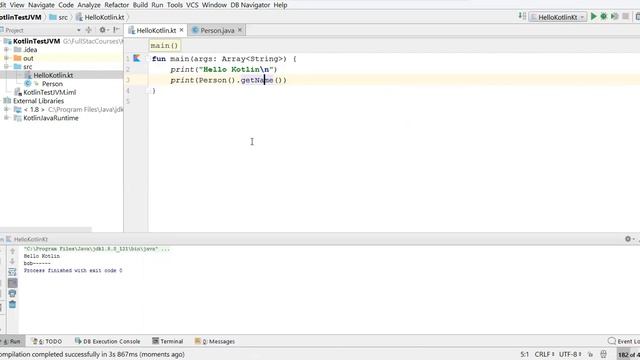Close the Person.java editor tab
Image resolution: width=640 pixels, height=360 pixels.
pyautogui.click(x=240, y=30)
